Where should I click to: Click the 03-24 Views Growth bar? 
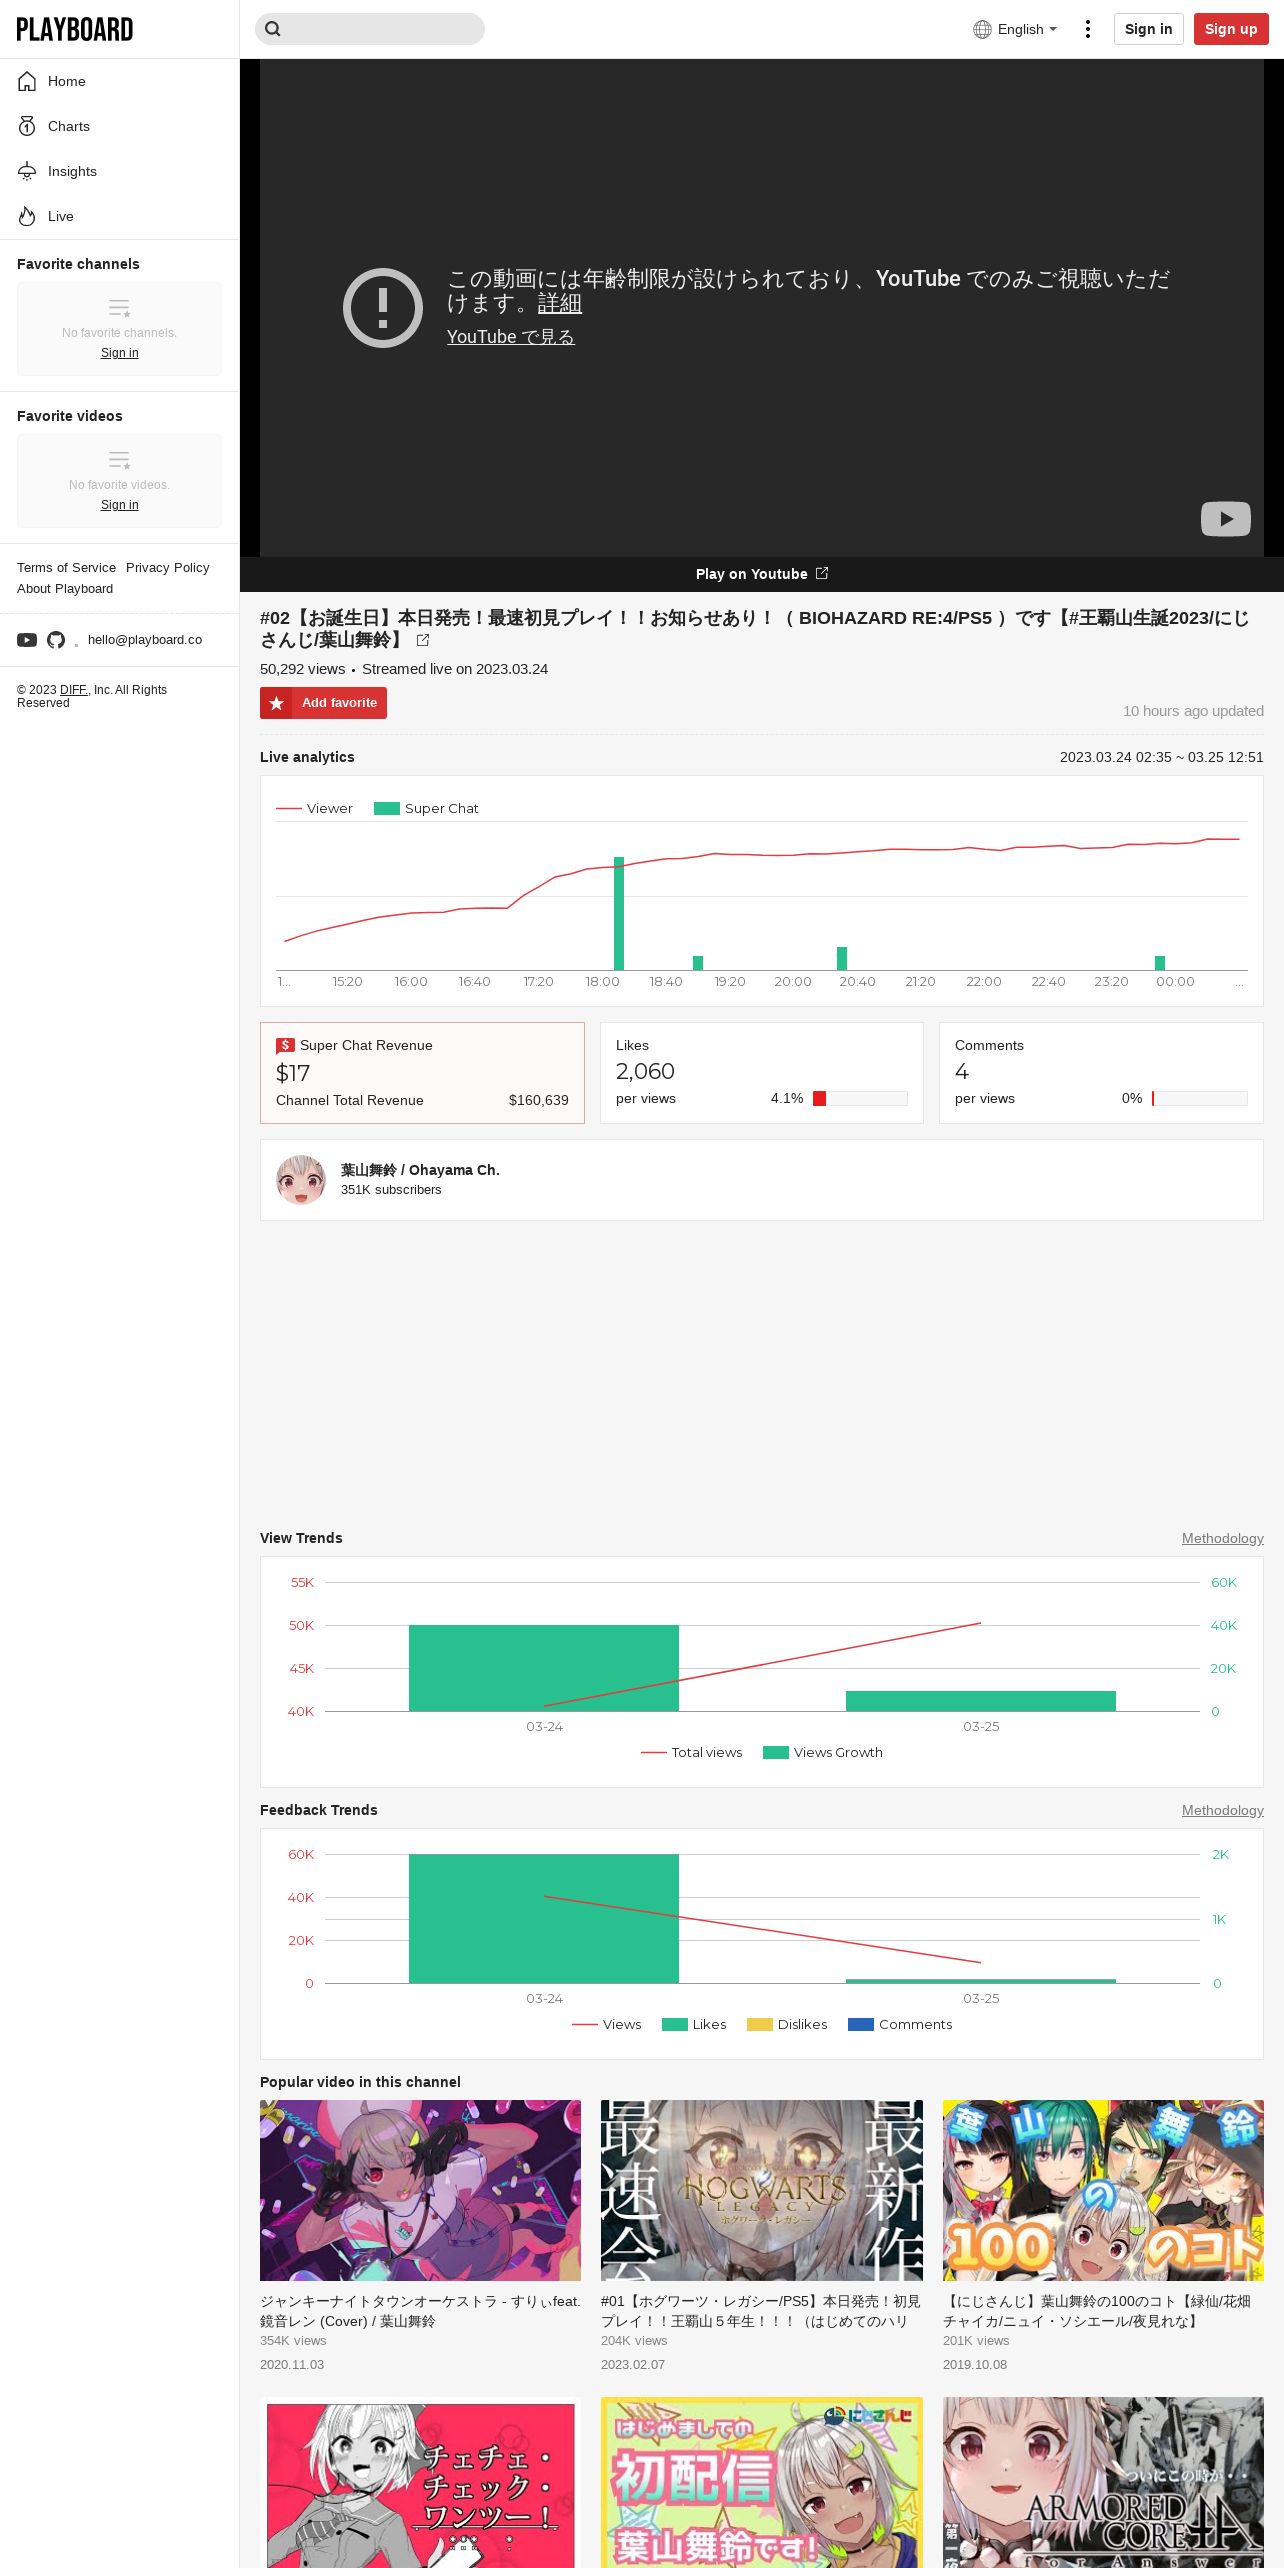tap(544, 1668)
